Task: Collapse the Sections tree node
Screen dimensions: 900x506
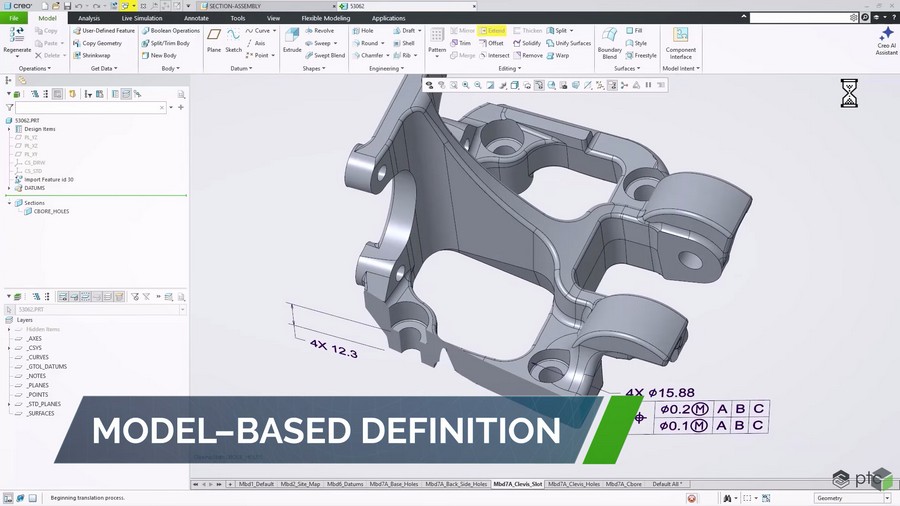Action: coord(9,203)
